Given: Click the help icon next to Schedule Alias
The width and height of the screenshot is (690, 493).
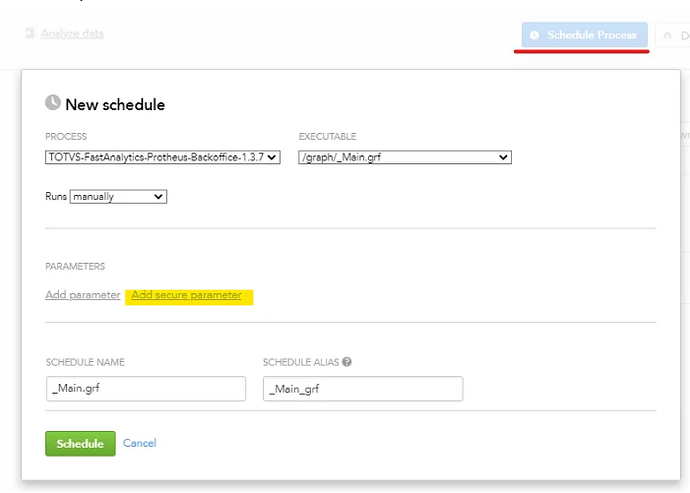Looking at the screenshot, I should 346,362.
